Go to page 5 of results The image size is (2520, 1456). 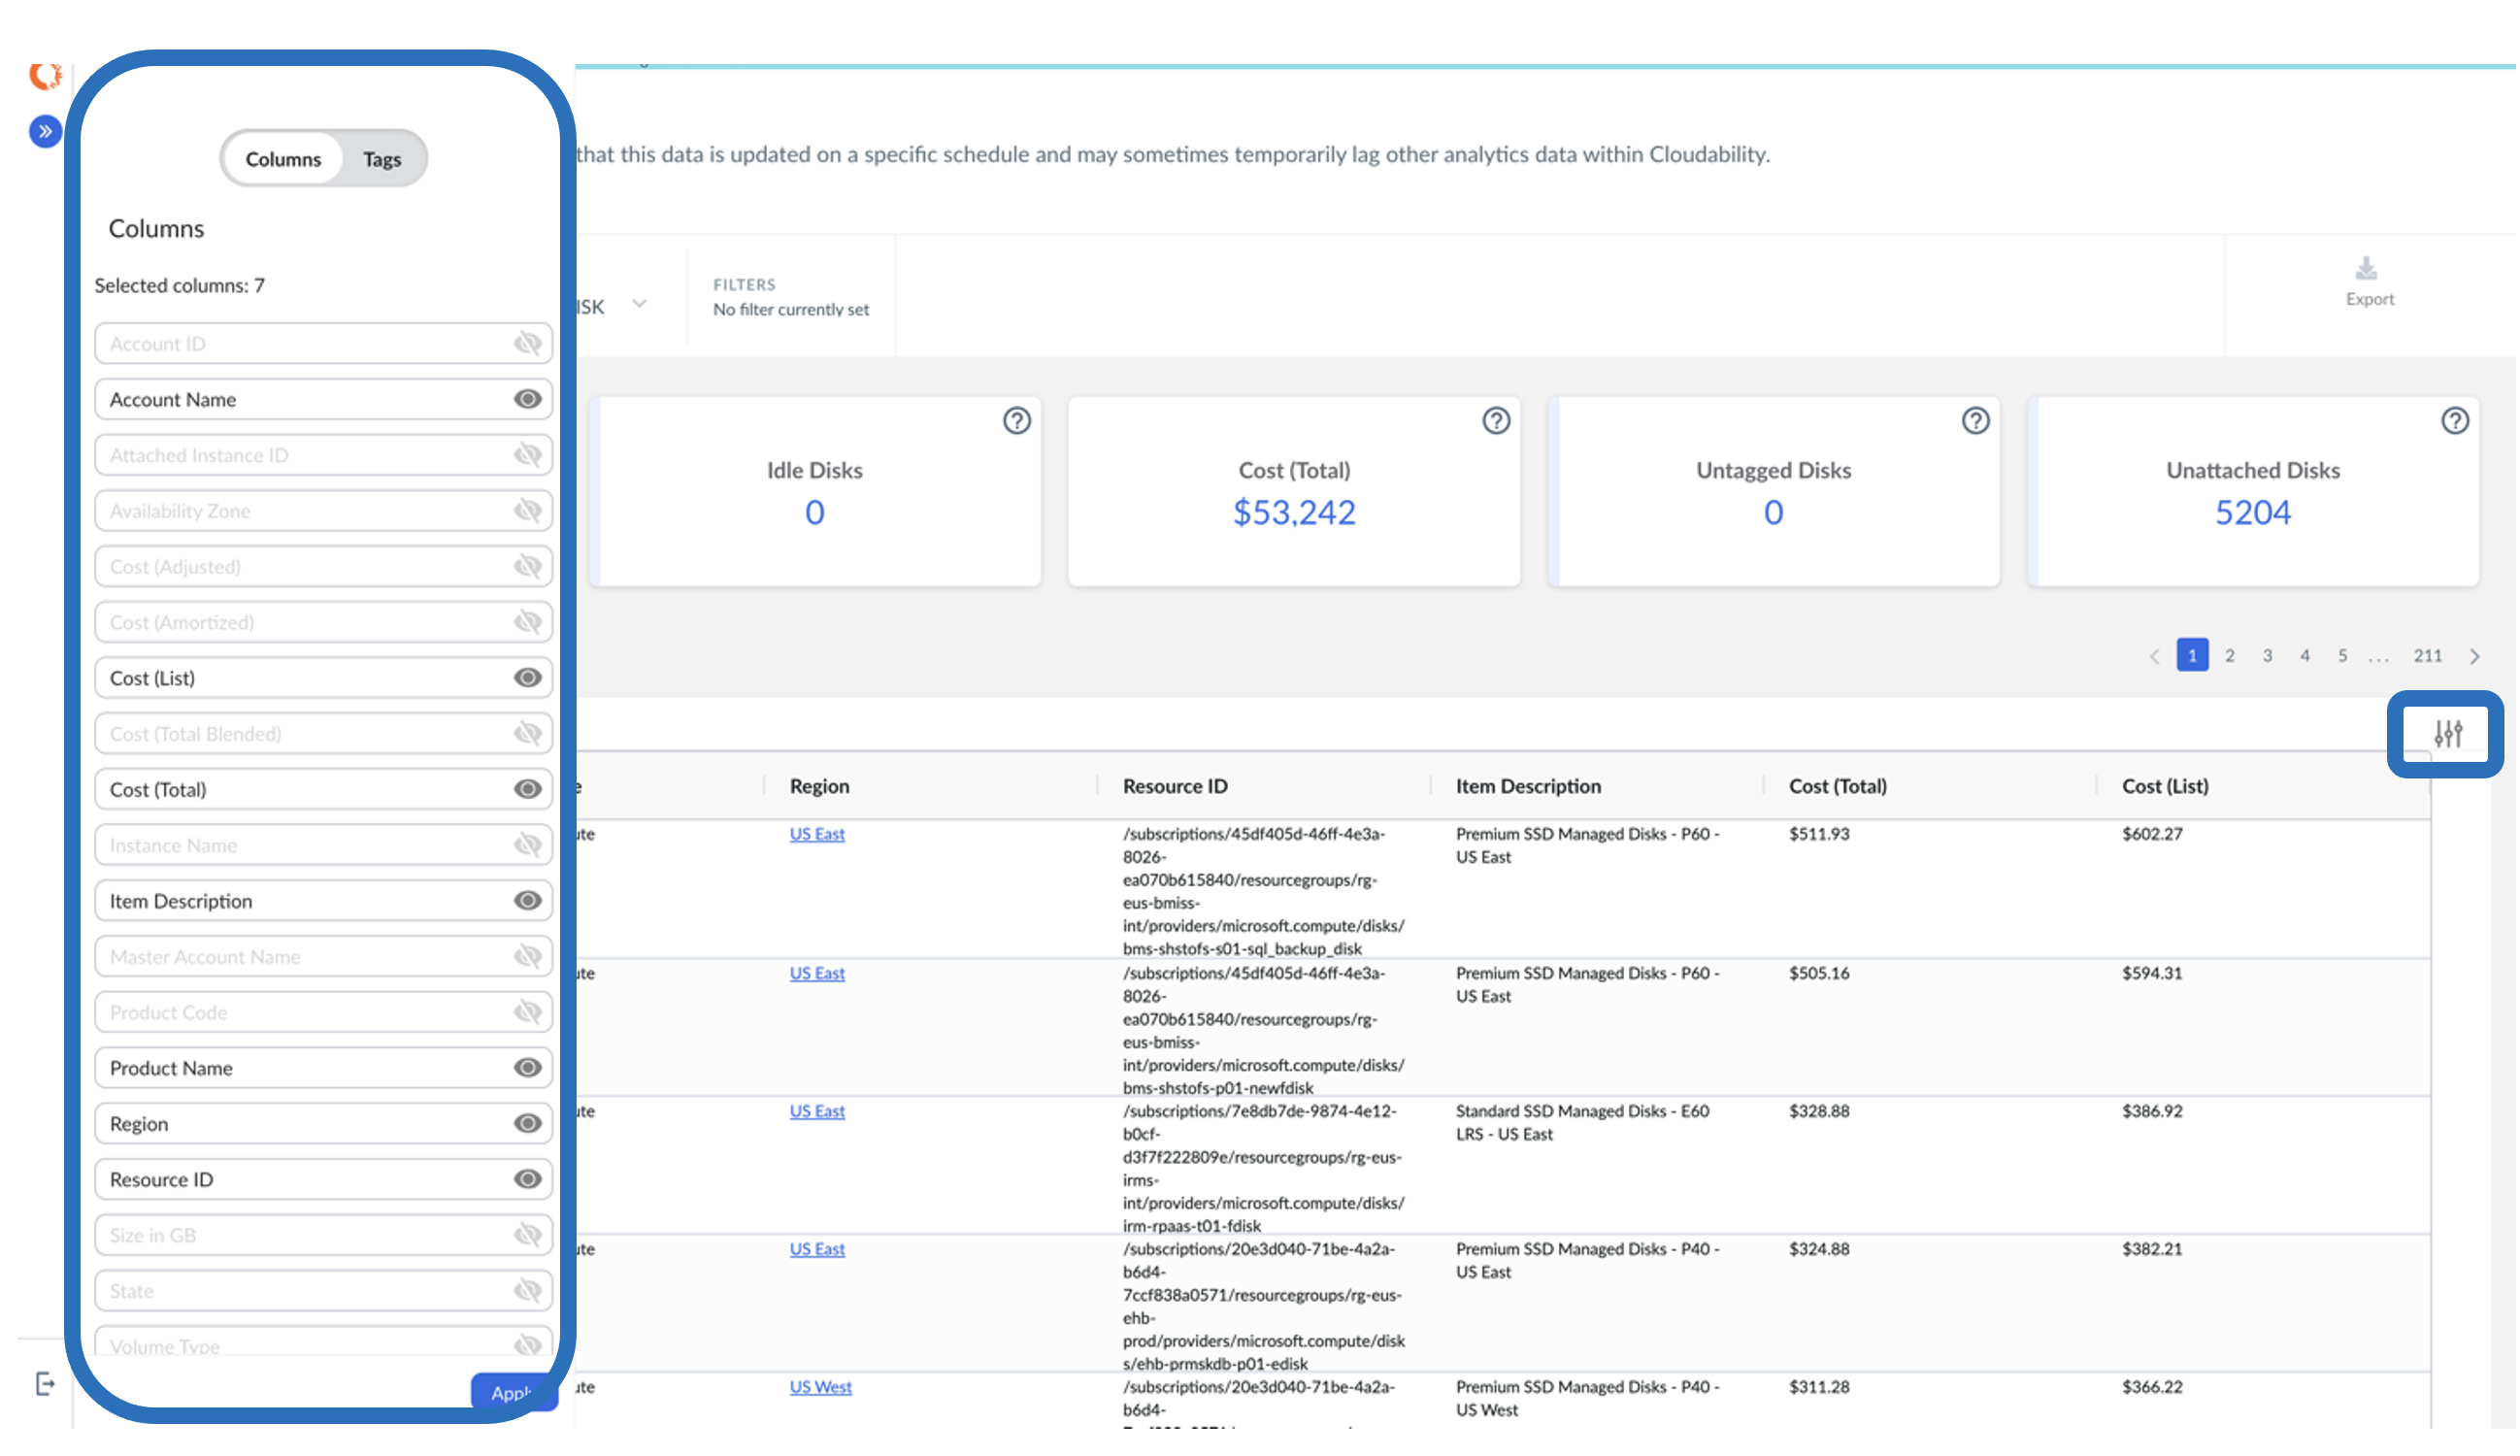click(x=2344, y=656)
